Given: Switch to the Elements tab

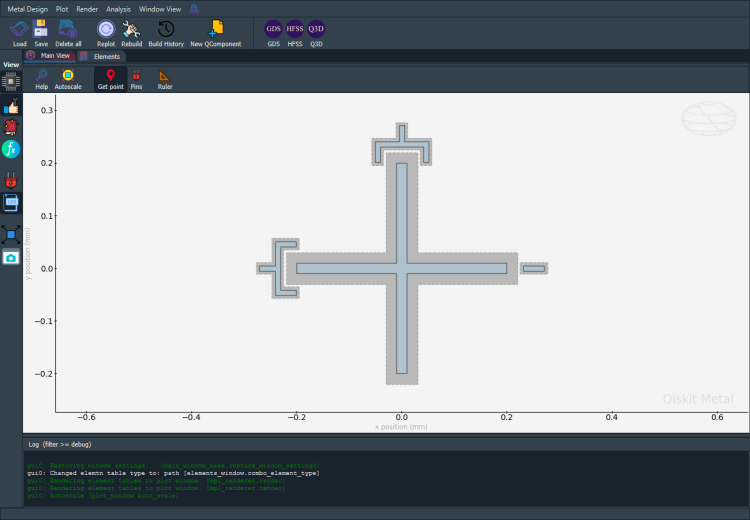Looking at the screenshot, I should [101, 56].
